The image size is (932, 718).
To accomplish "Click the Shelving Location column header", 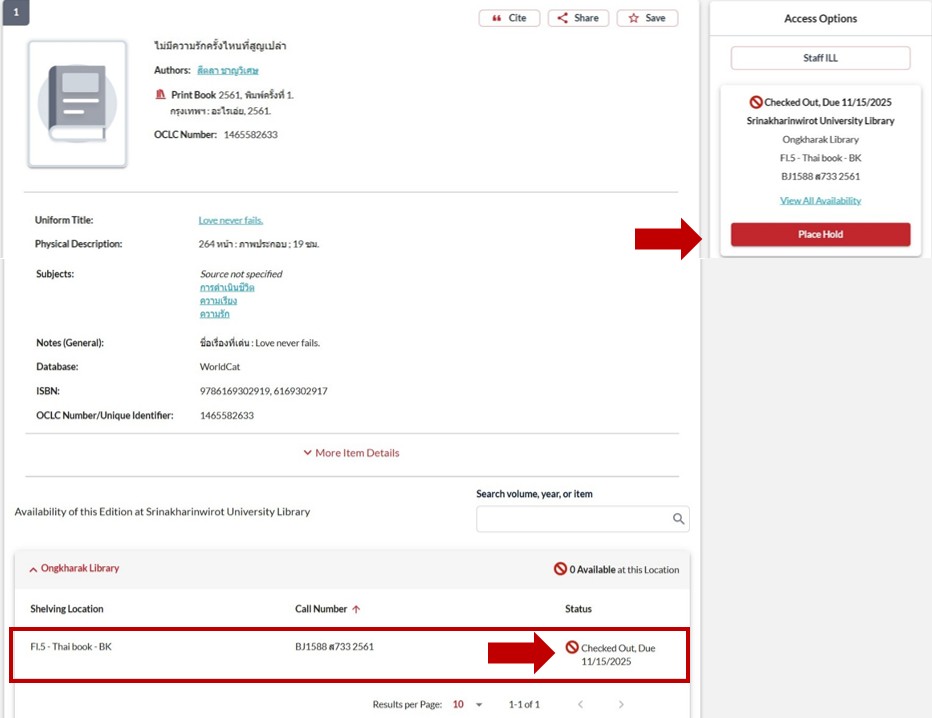I will click(x=67, y=609).
